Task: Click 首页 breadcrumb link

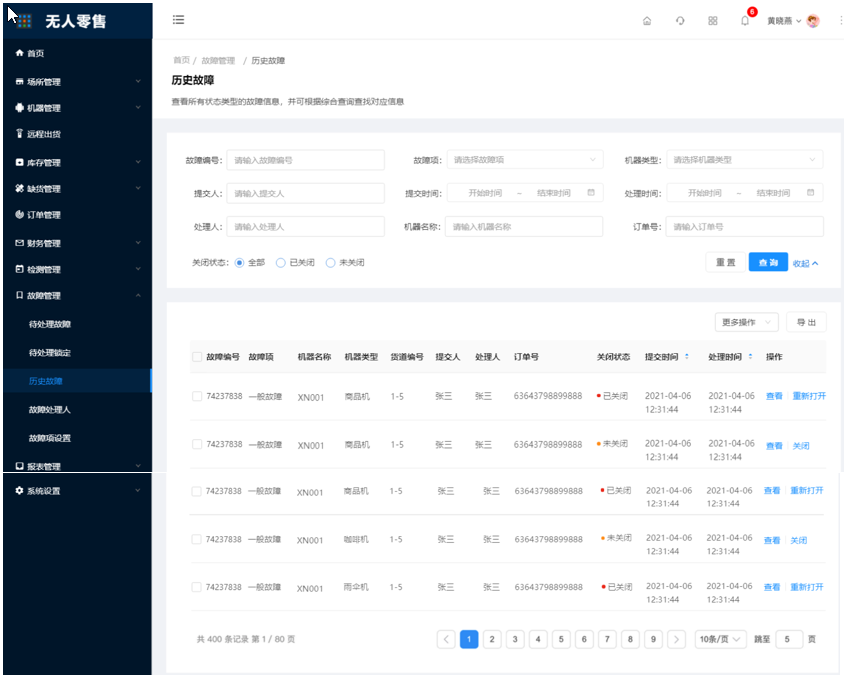Action: point(181,60)
